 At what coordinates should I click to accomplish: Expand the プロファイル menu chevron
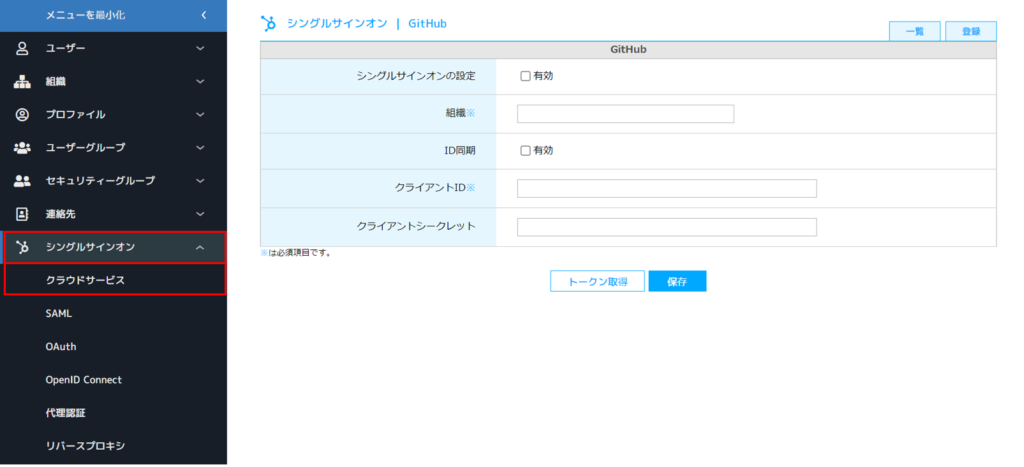[x=200, y=114]
